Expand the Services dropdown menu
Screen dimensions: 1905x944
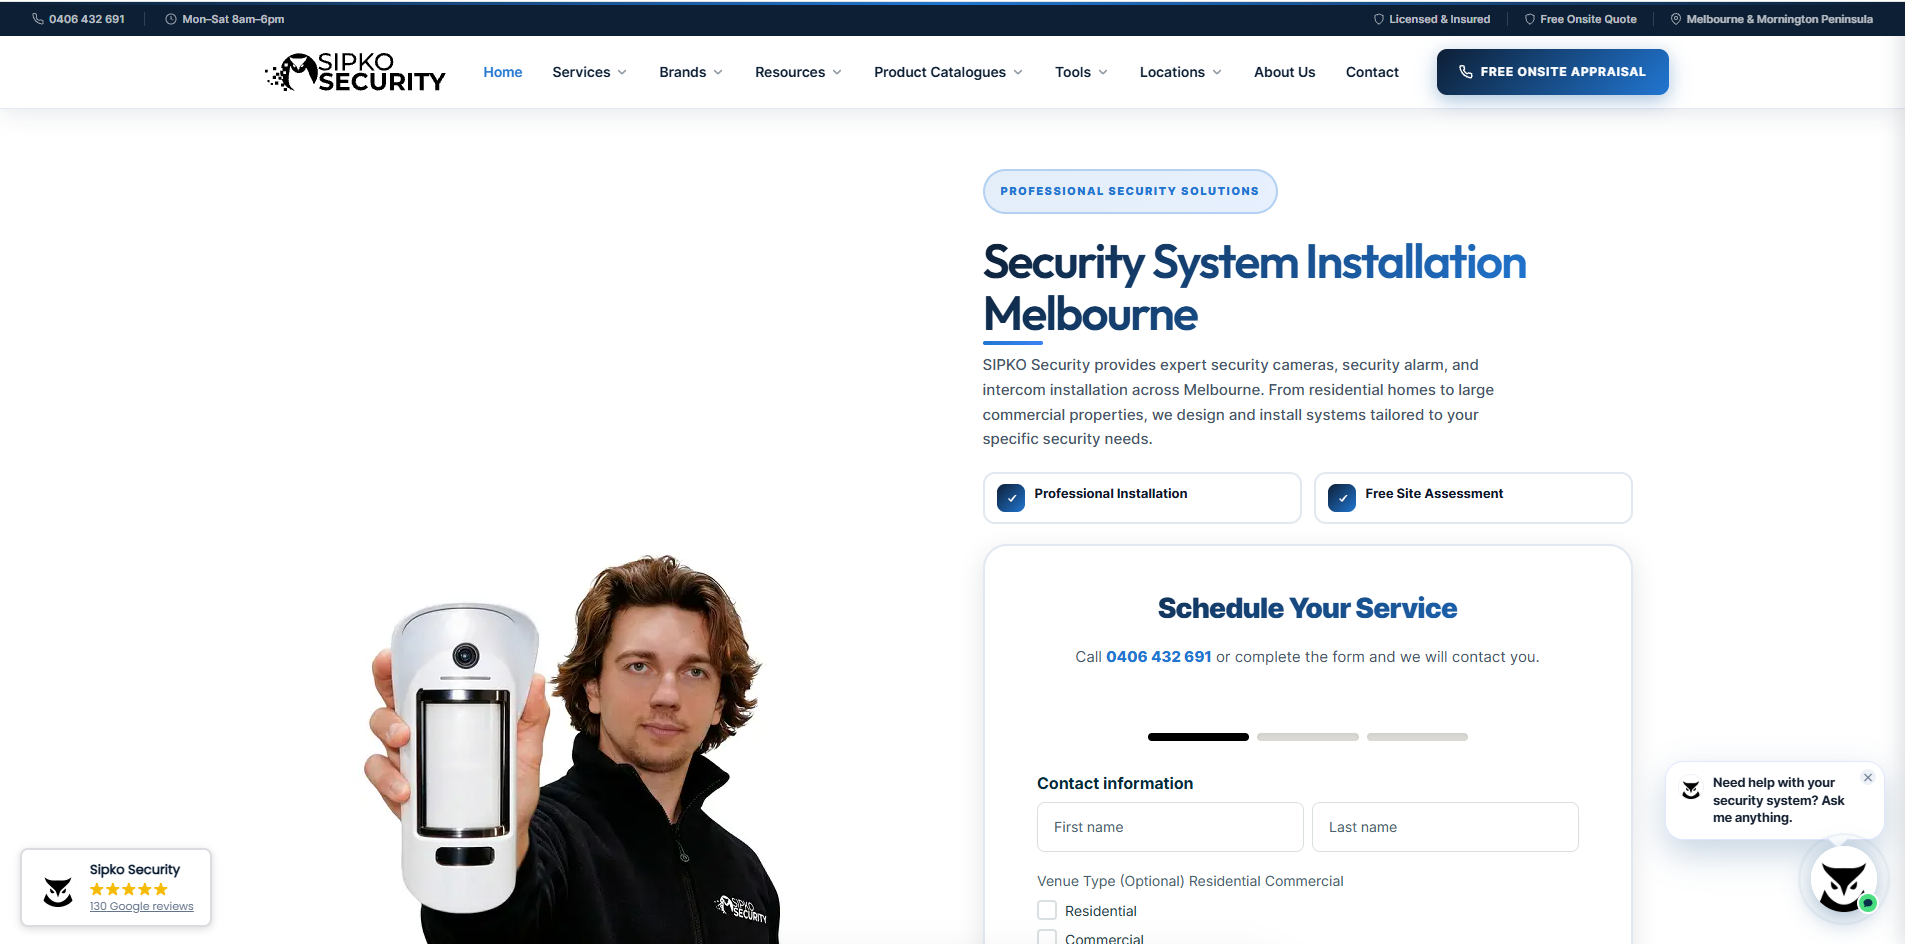(590, 72)
